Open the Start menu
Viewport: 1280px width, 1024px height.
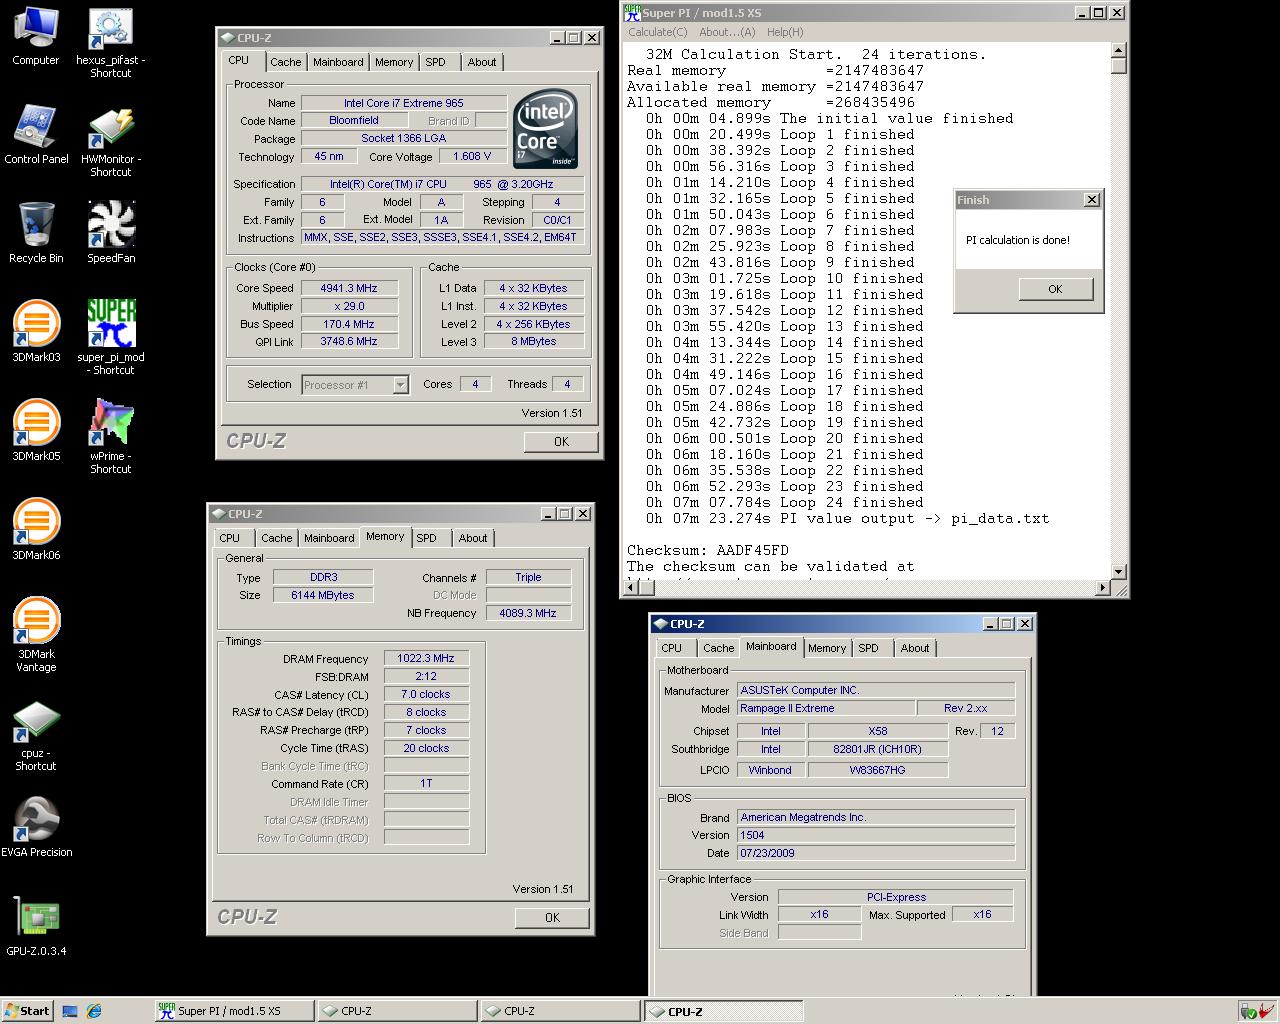point(27,1011)
